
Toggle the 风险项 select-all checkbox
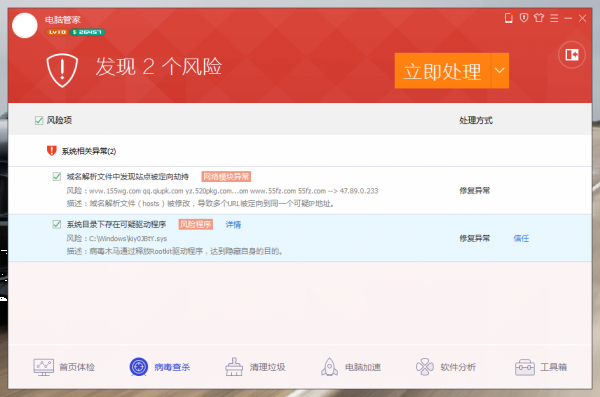(39, 121)
